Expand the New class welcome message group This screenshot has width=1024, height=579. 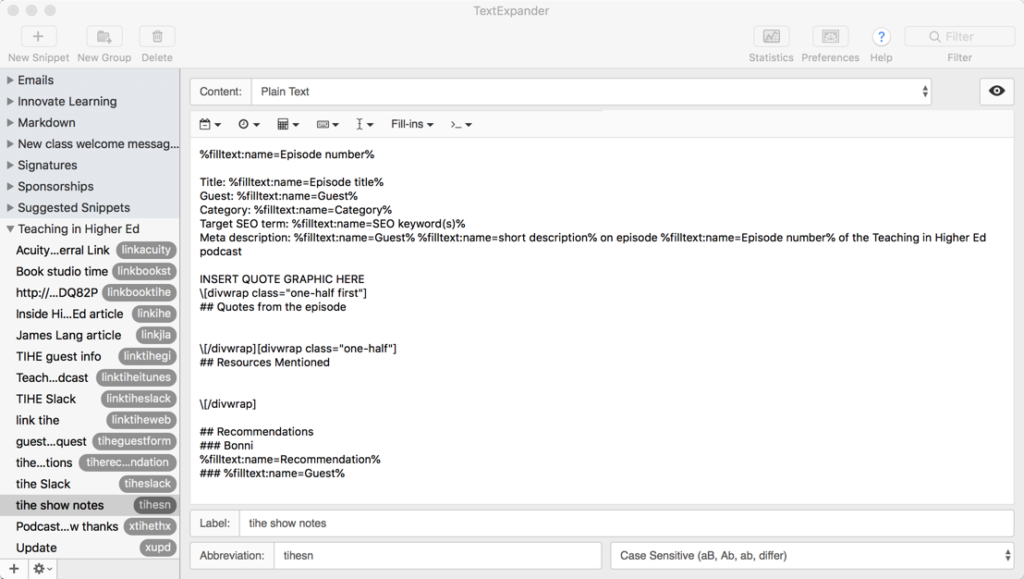tap(10, 144)
